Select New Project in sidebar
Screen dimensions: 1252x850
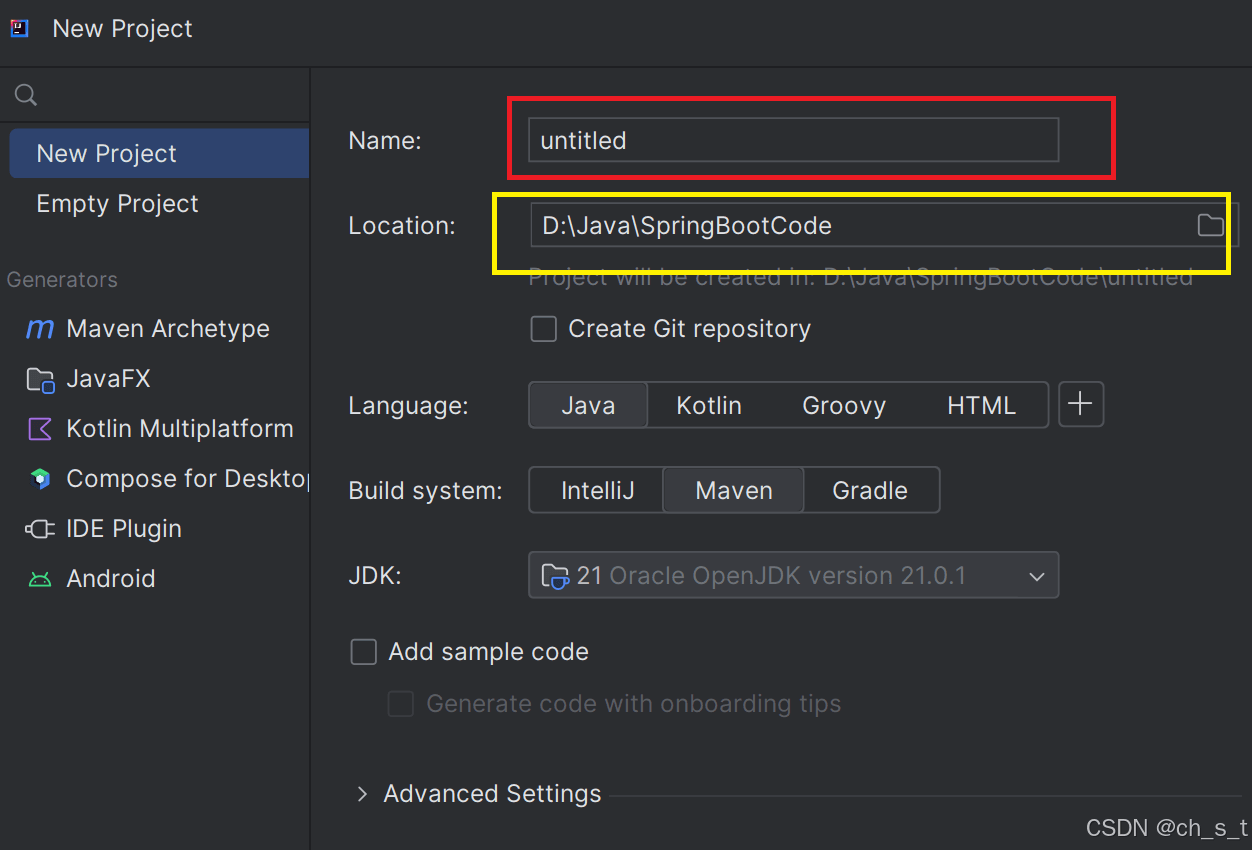pos(159,153)
